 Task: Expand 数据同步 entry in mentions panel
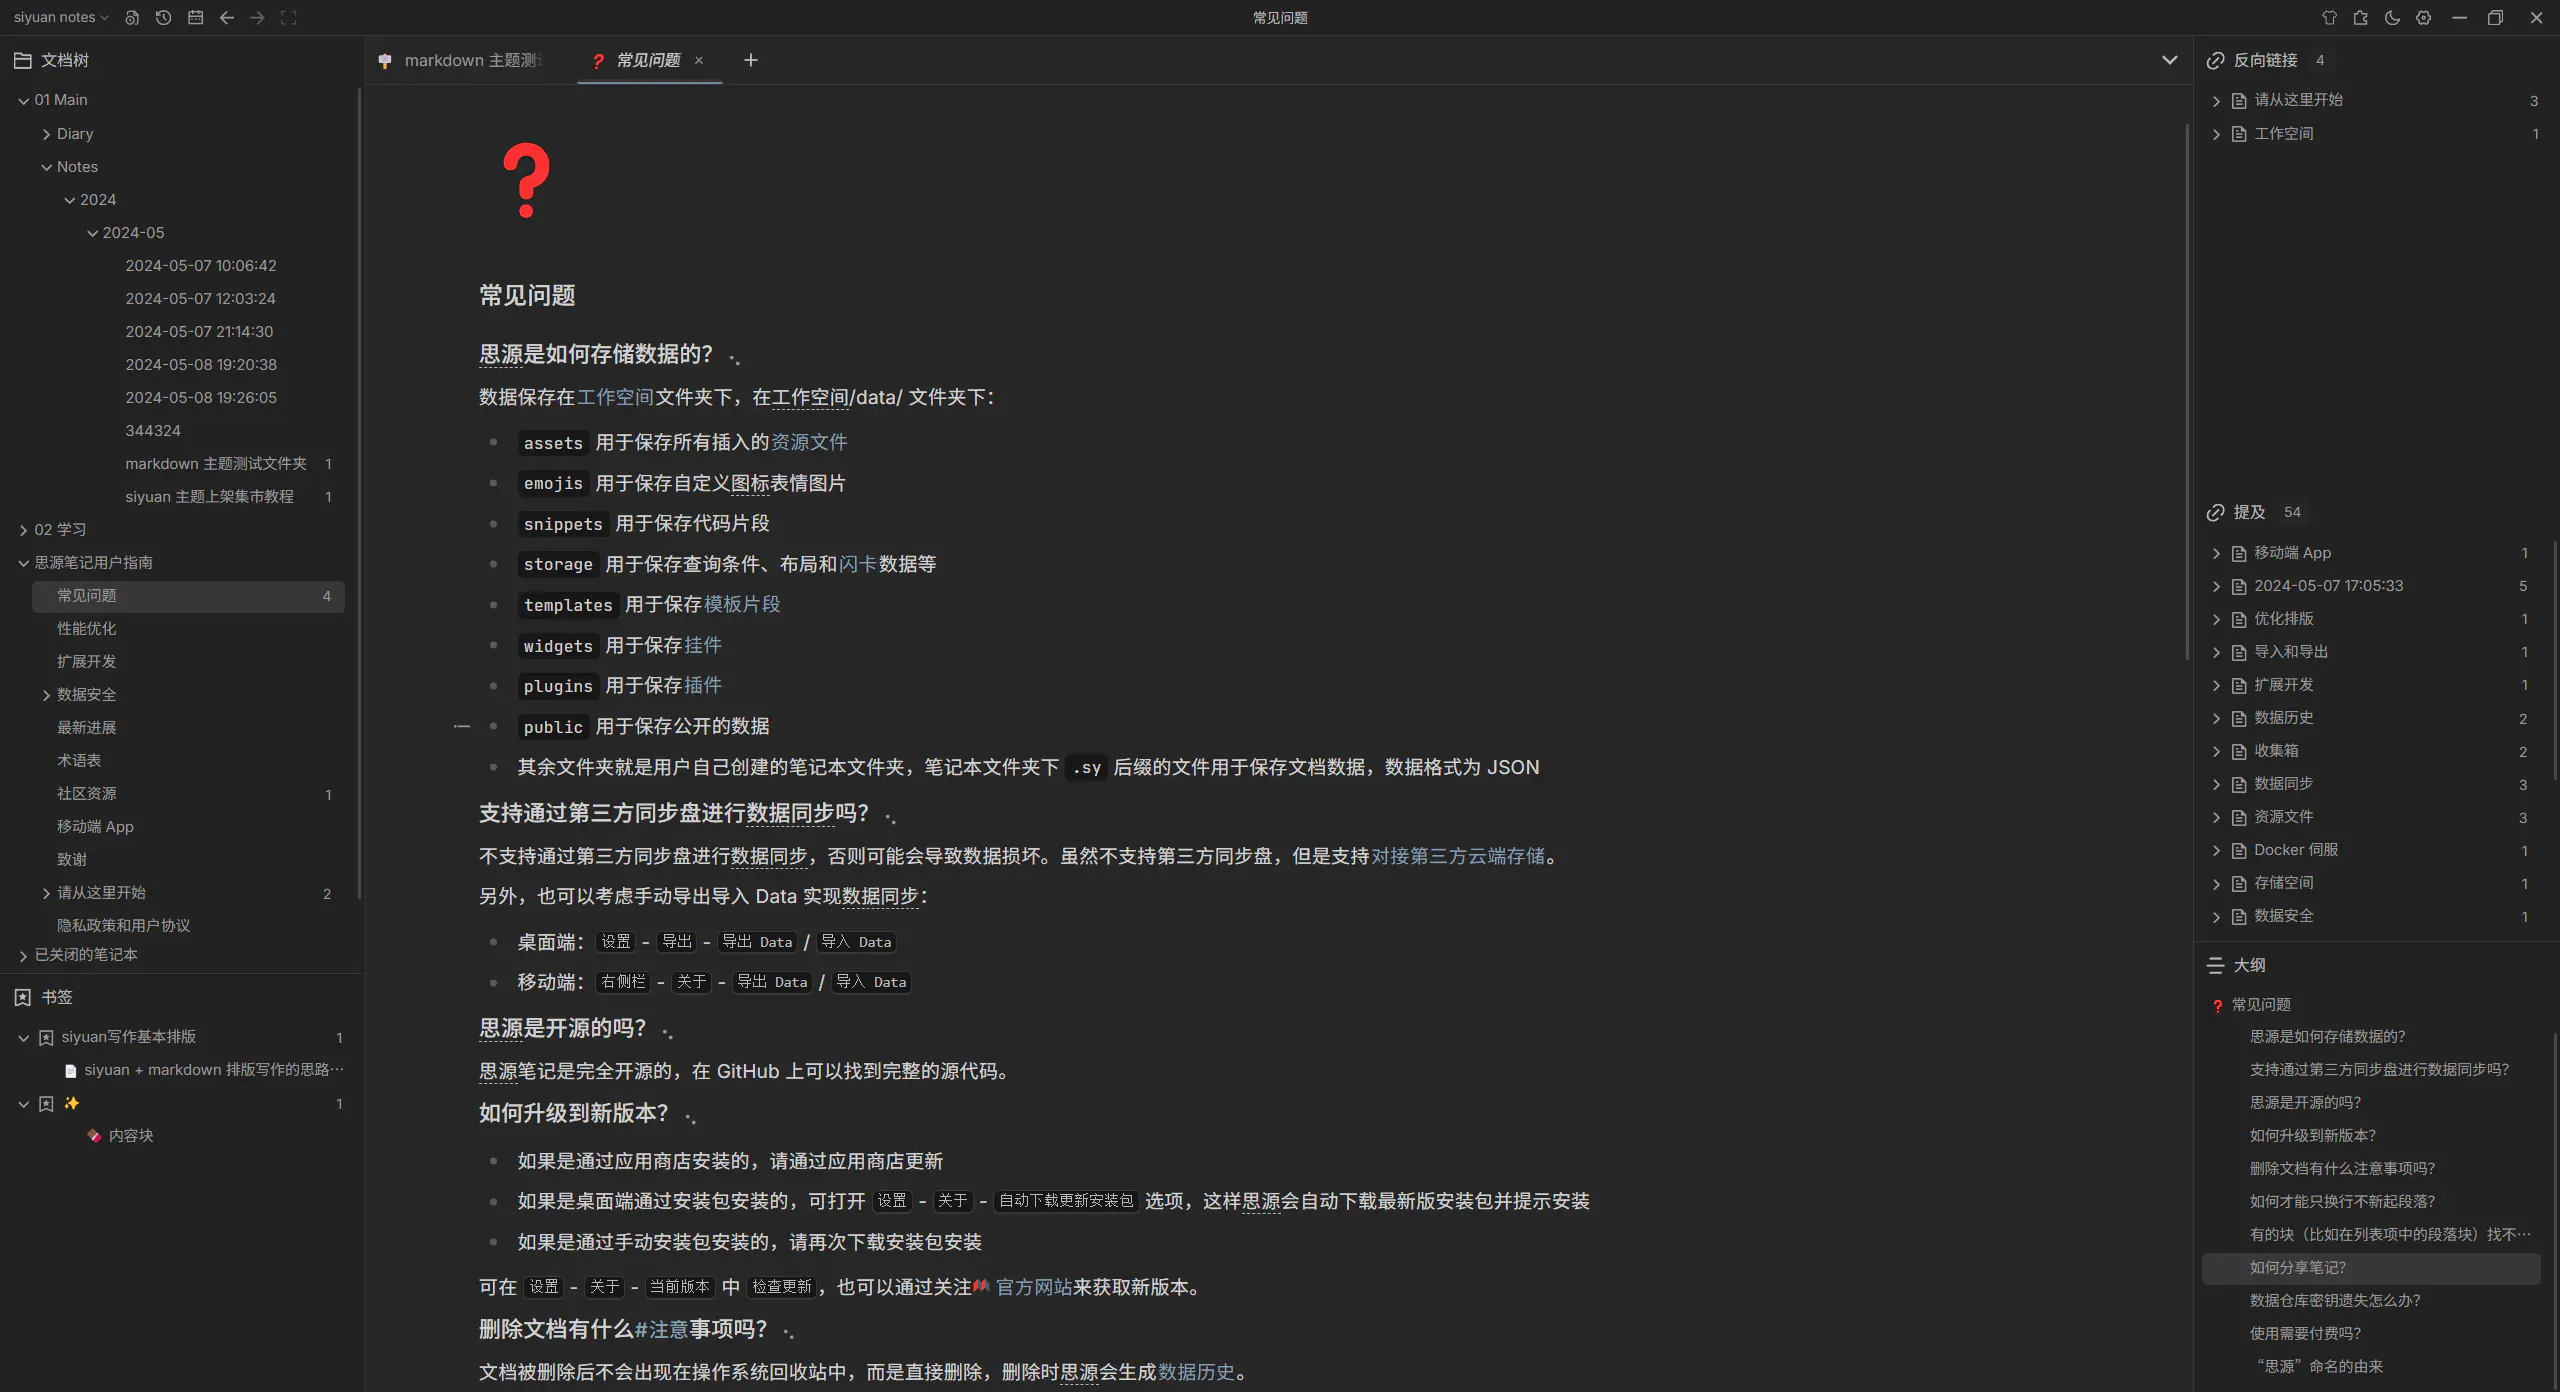coord(2216,785)
